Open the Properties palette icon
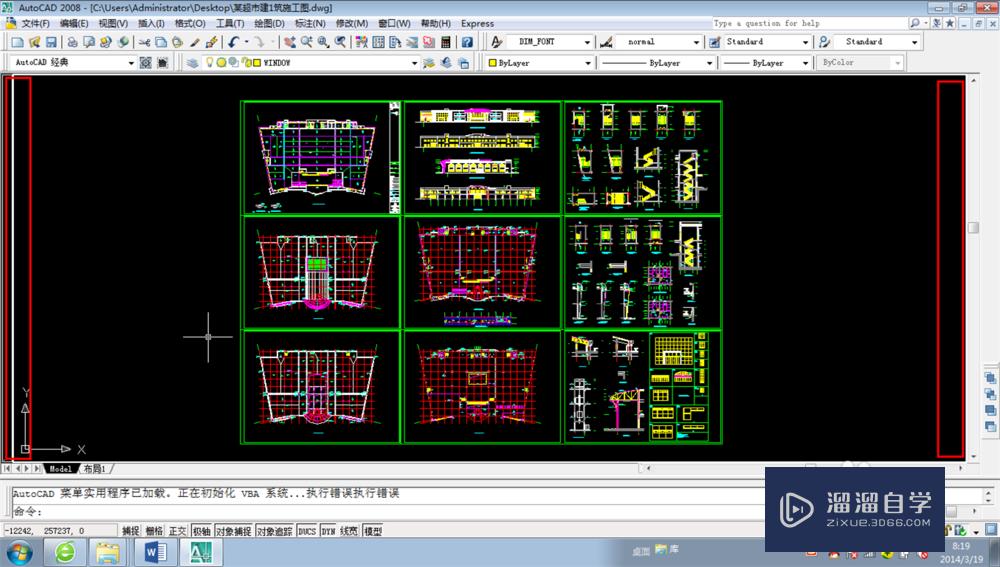Viewport: 1000px width, 567px height. [x=362, y=42]
